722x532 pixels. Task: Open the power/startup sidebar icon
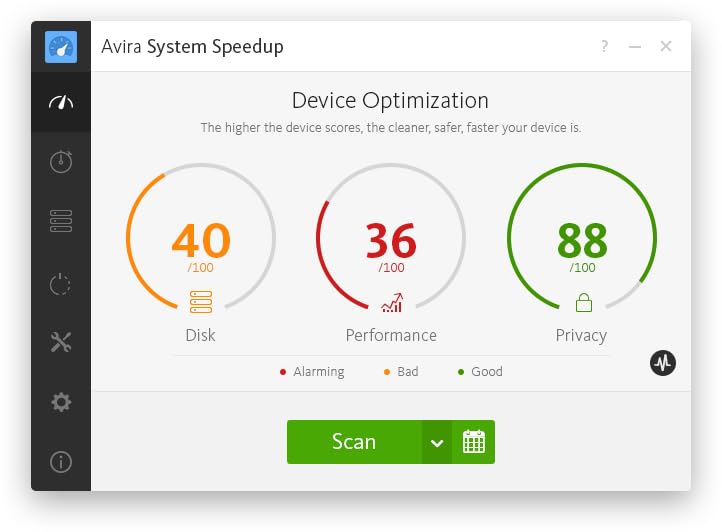[61, 283]
